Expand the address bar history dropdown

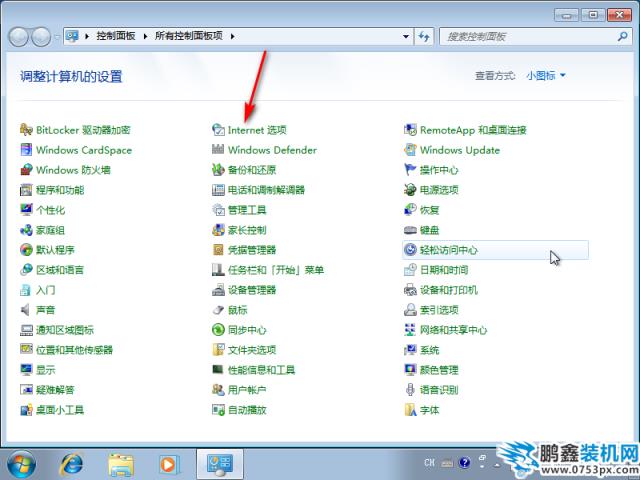406,36
